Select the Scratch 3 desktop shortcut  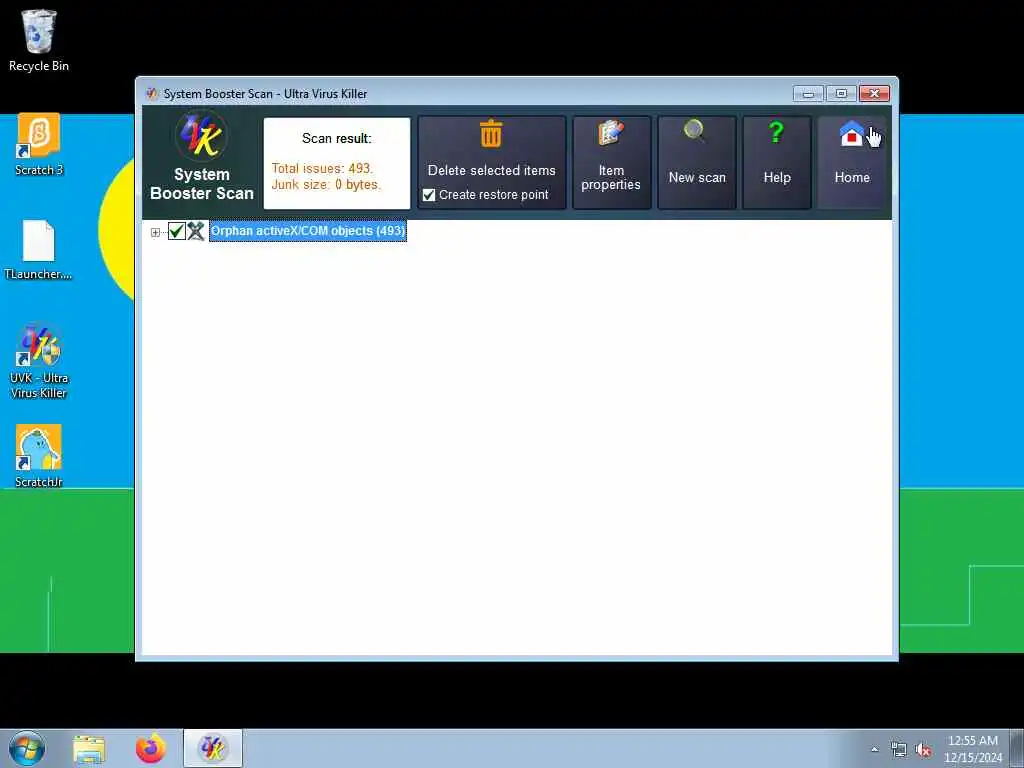[39, 144]
